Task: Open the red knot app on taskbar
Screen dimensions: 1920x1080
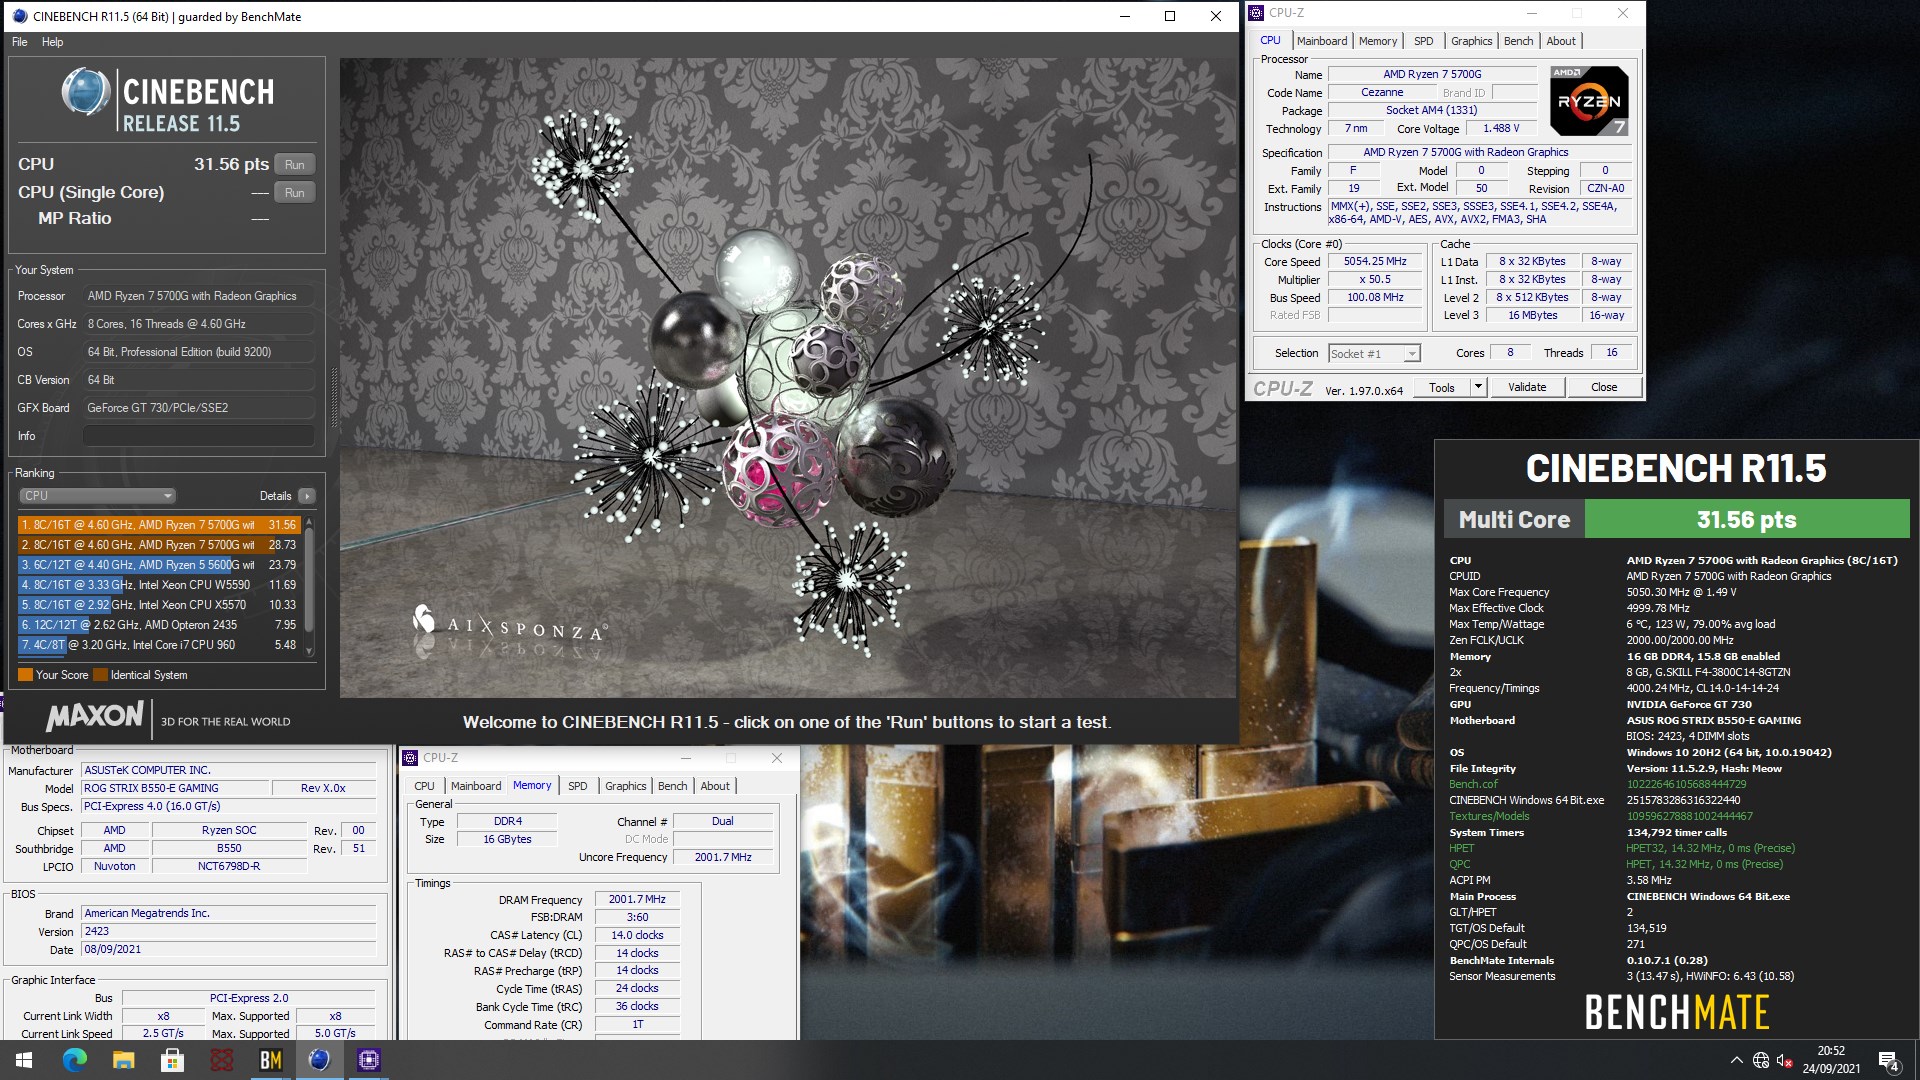Action: tap(222, 1060)
